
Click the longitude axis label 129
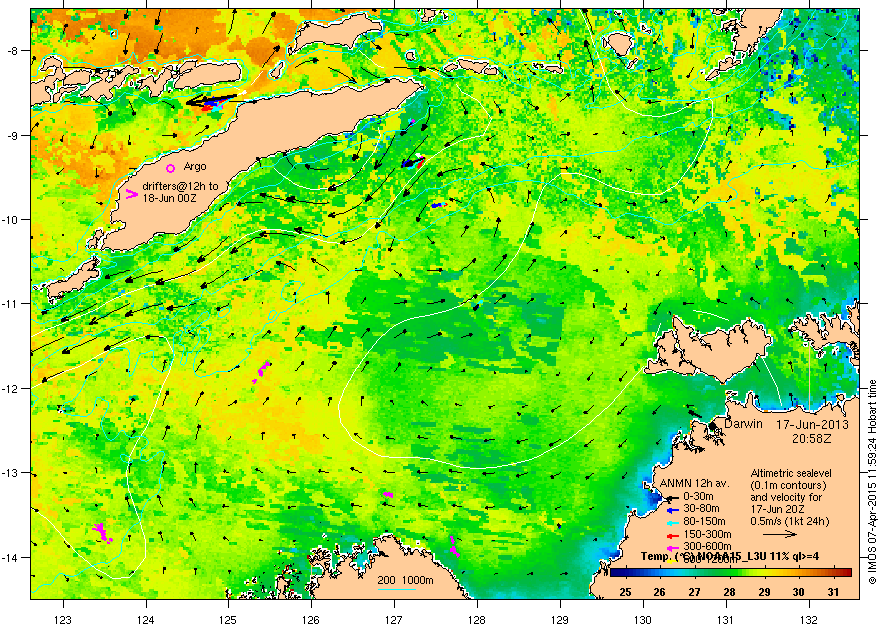click(560, 620)
